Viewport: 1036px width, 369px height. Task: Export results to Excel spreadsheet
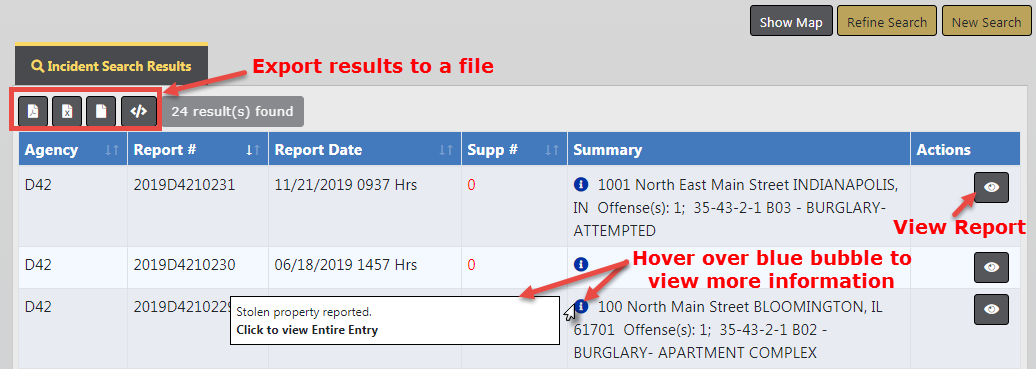[x=67, y=111]
